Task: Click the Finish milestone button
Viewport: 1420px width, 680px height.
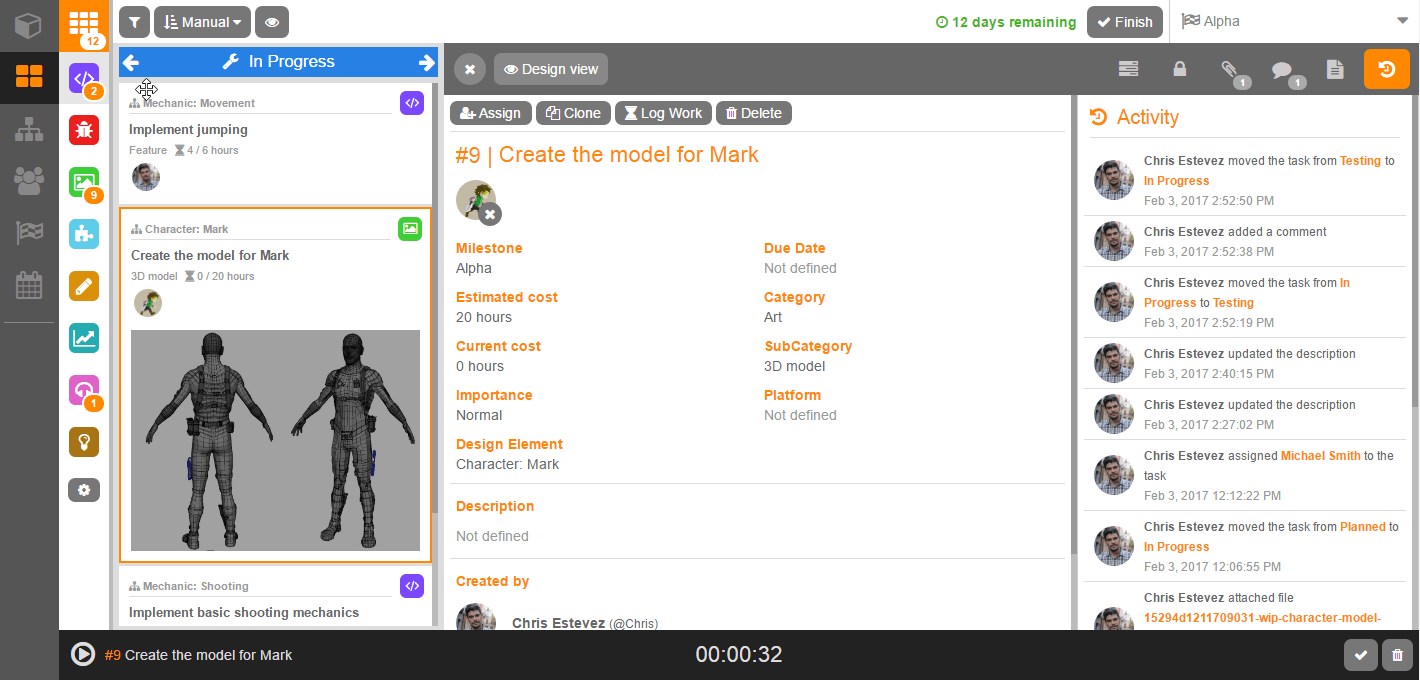Action: (x=1124, y=21)
